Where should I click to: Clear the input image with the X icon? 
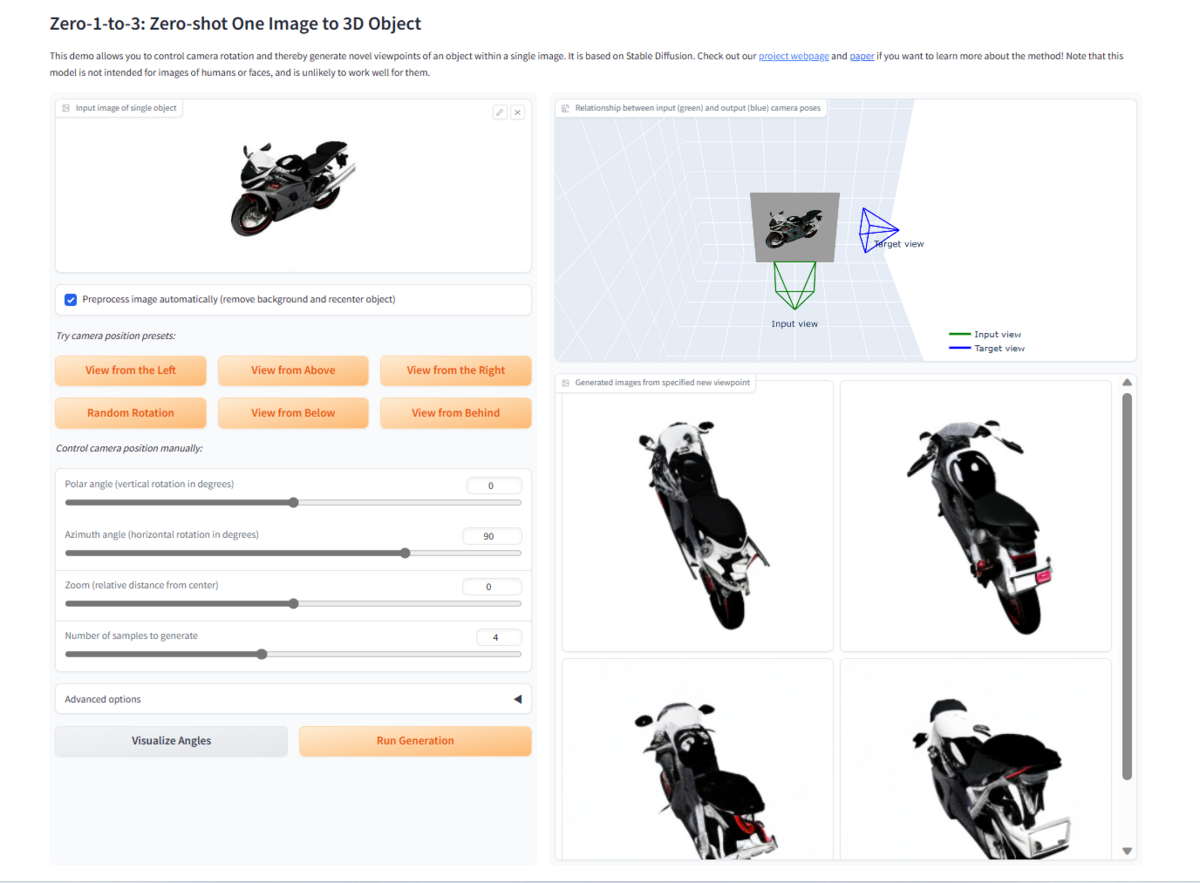[x=518, y=112]
